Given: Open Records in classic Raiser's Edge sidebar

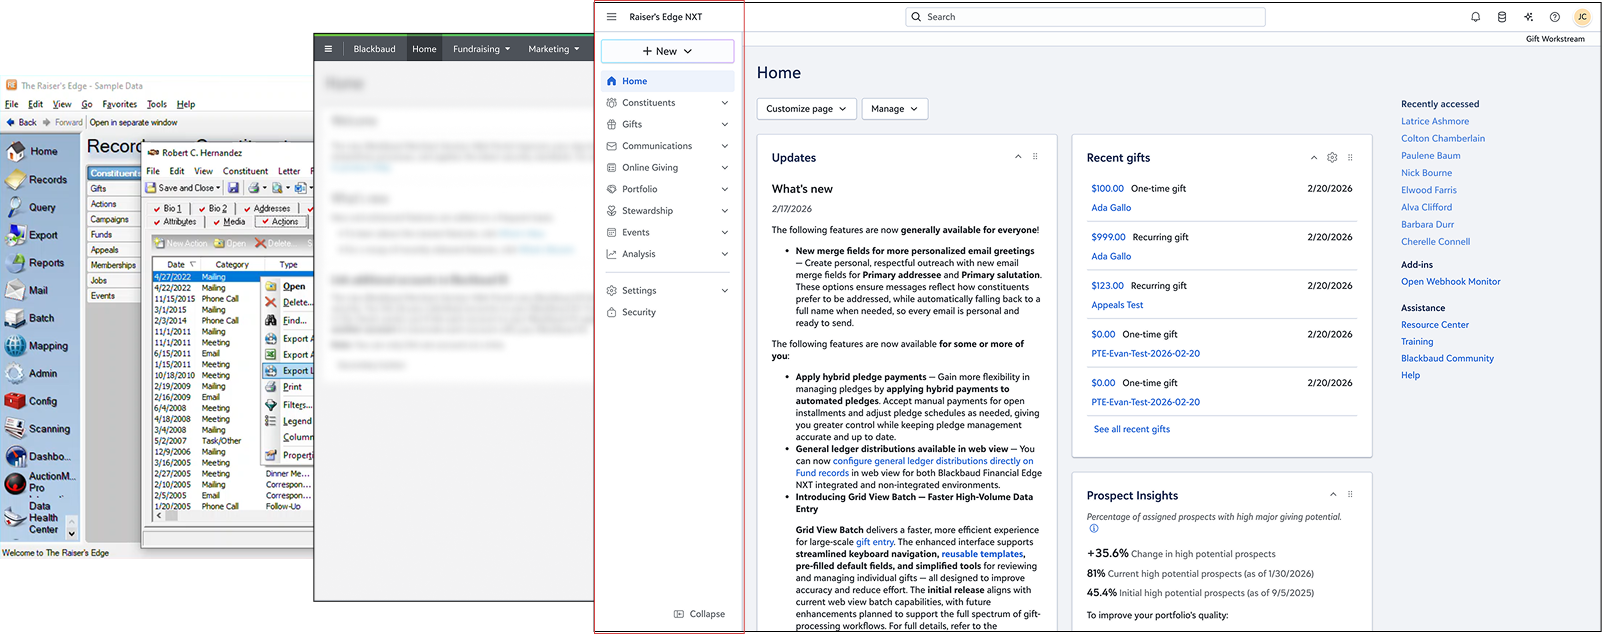Looking at the screenshot, I should click(36, 180).
